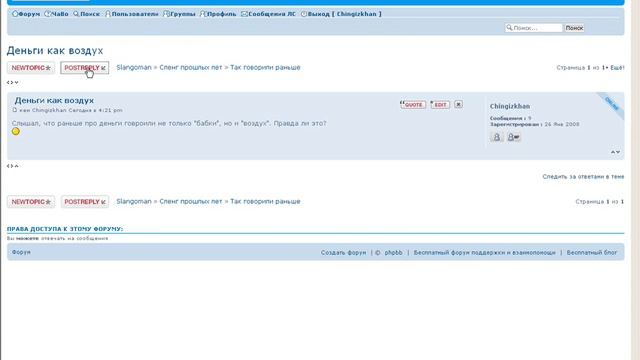The width and height of the screenshot is (640, 360).
Task: Open the footer Форум link
Action: (x=21, y=252)
